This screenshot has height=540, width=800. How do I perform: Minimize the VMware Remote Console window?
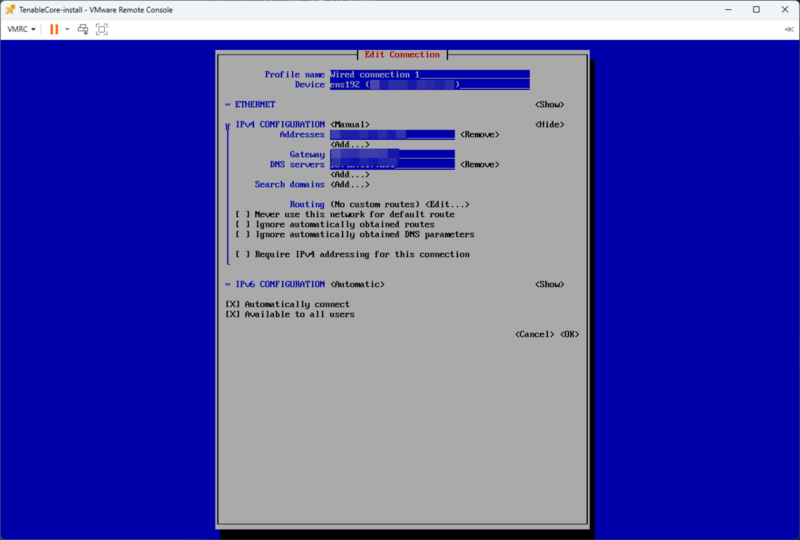[728, 9]
